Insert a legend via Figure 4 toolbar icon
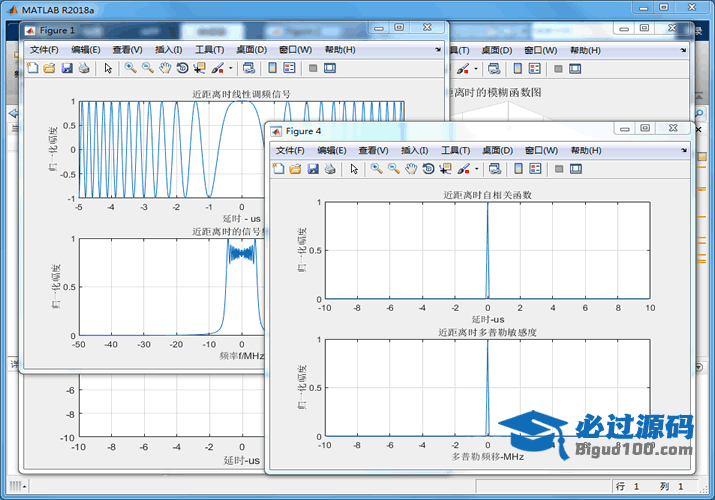 (x=535, y=169)
